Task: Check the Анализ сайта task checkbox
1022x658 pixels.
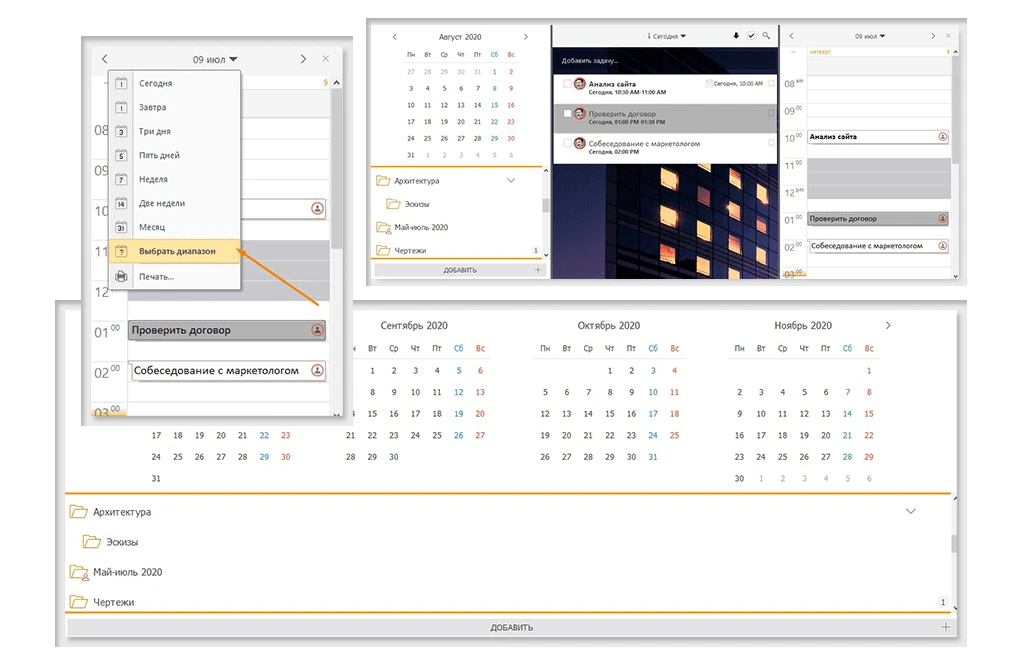Action: click(567, 85)
